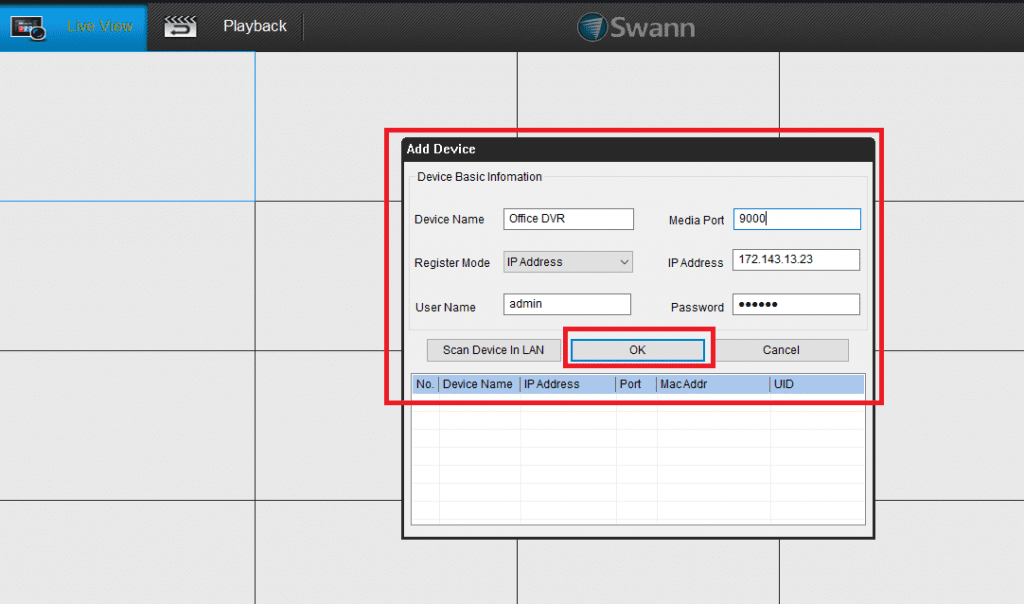Click the Register Mode dropdown arrow

click(x=625, y=261)
